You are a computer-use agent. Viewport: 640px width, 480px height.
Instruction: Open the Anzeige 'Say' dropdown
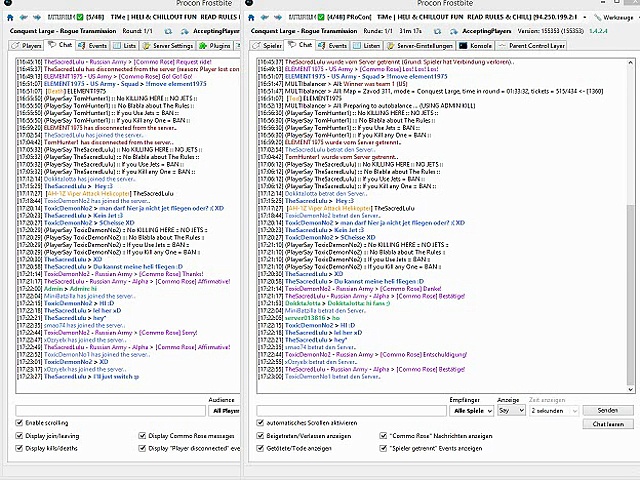[510, 410]
